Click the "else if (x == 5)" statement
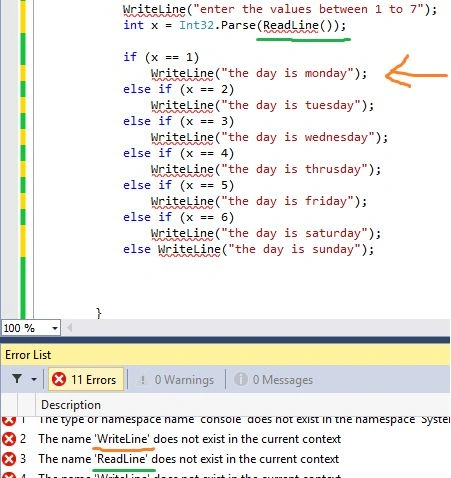Screen dimensions: 451x478 click(x=179, y=185)
